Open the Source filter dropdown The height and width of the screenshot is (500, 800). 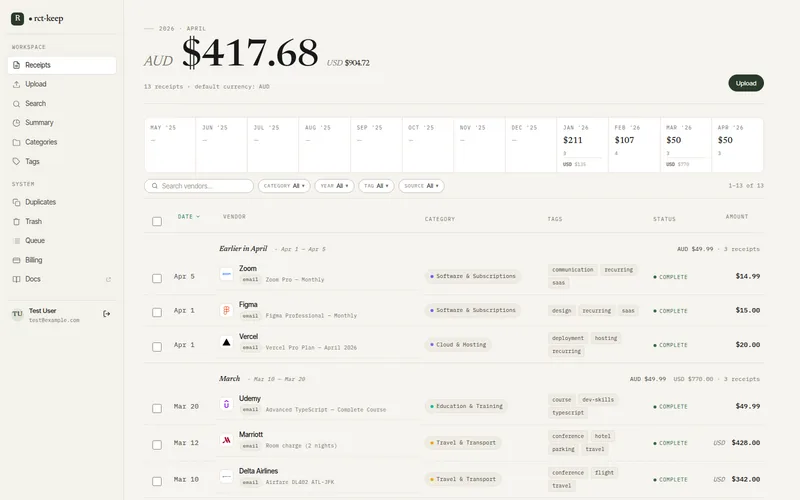pos(421,186)
